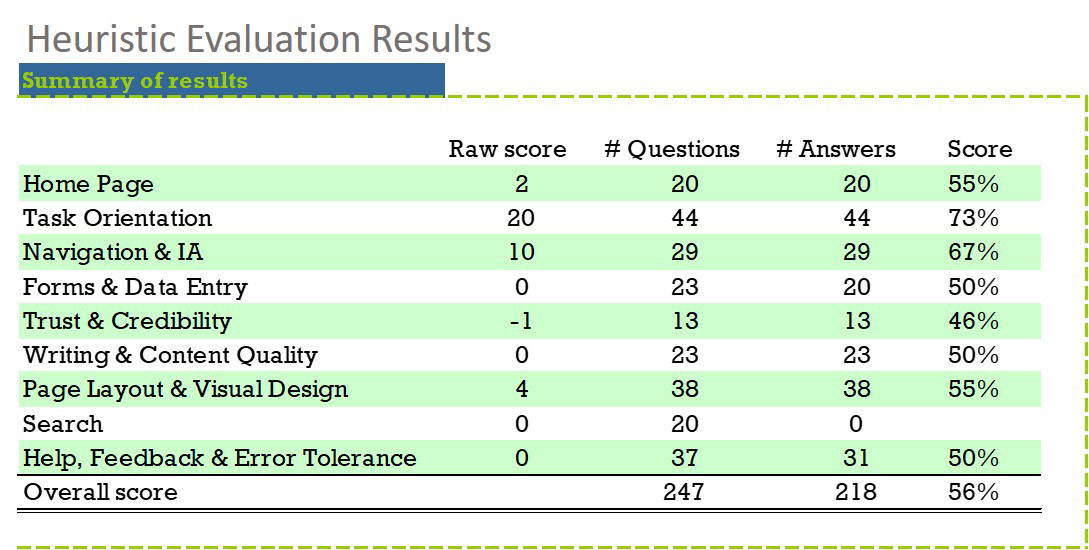This screenshot has width=1089, height=550.
Task: Select Search row # Answers value '0'
Action: (x=856, y=424)
